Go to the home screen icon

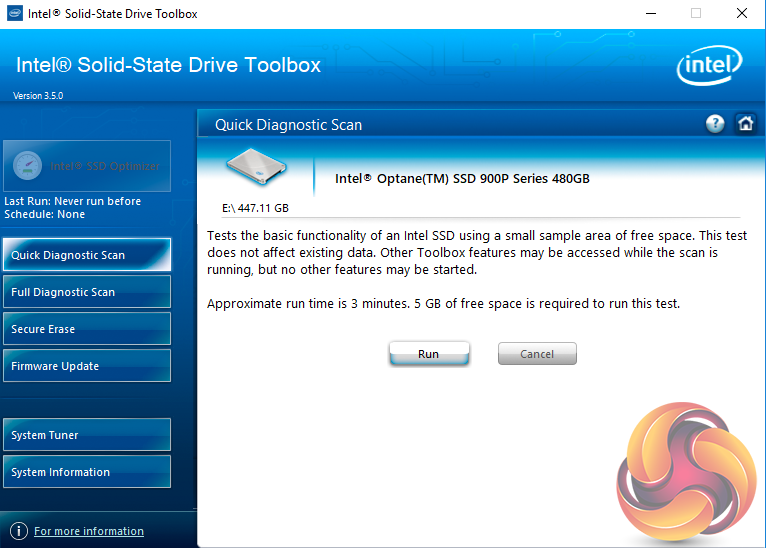[x=745, y=124]
